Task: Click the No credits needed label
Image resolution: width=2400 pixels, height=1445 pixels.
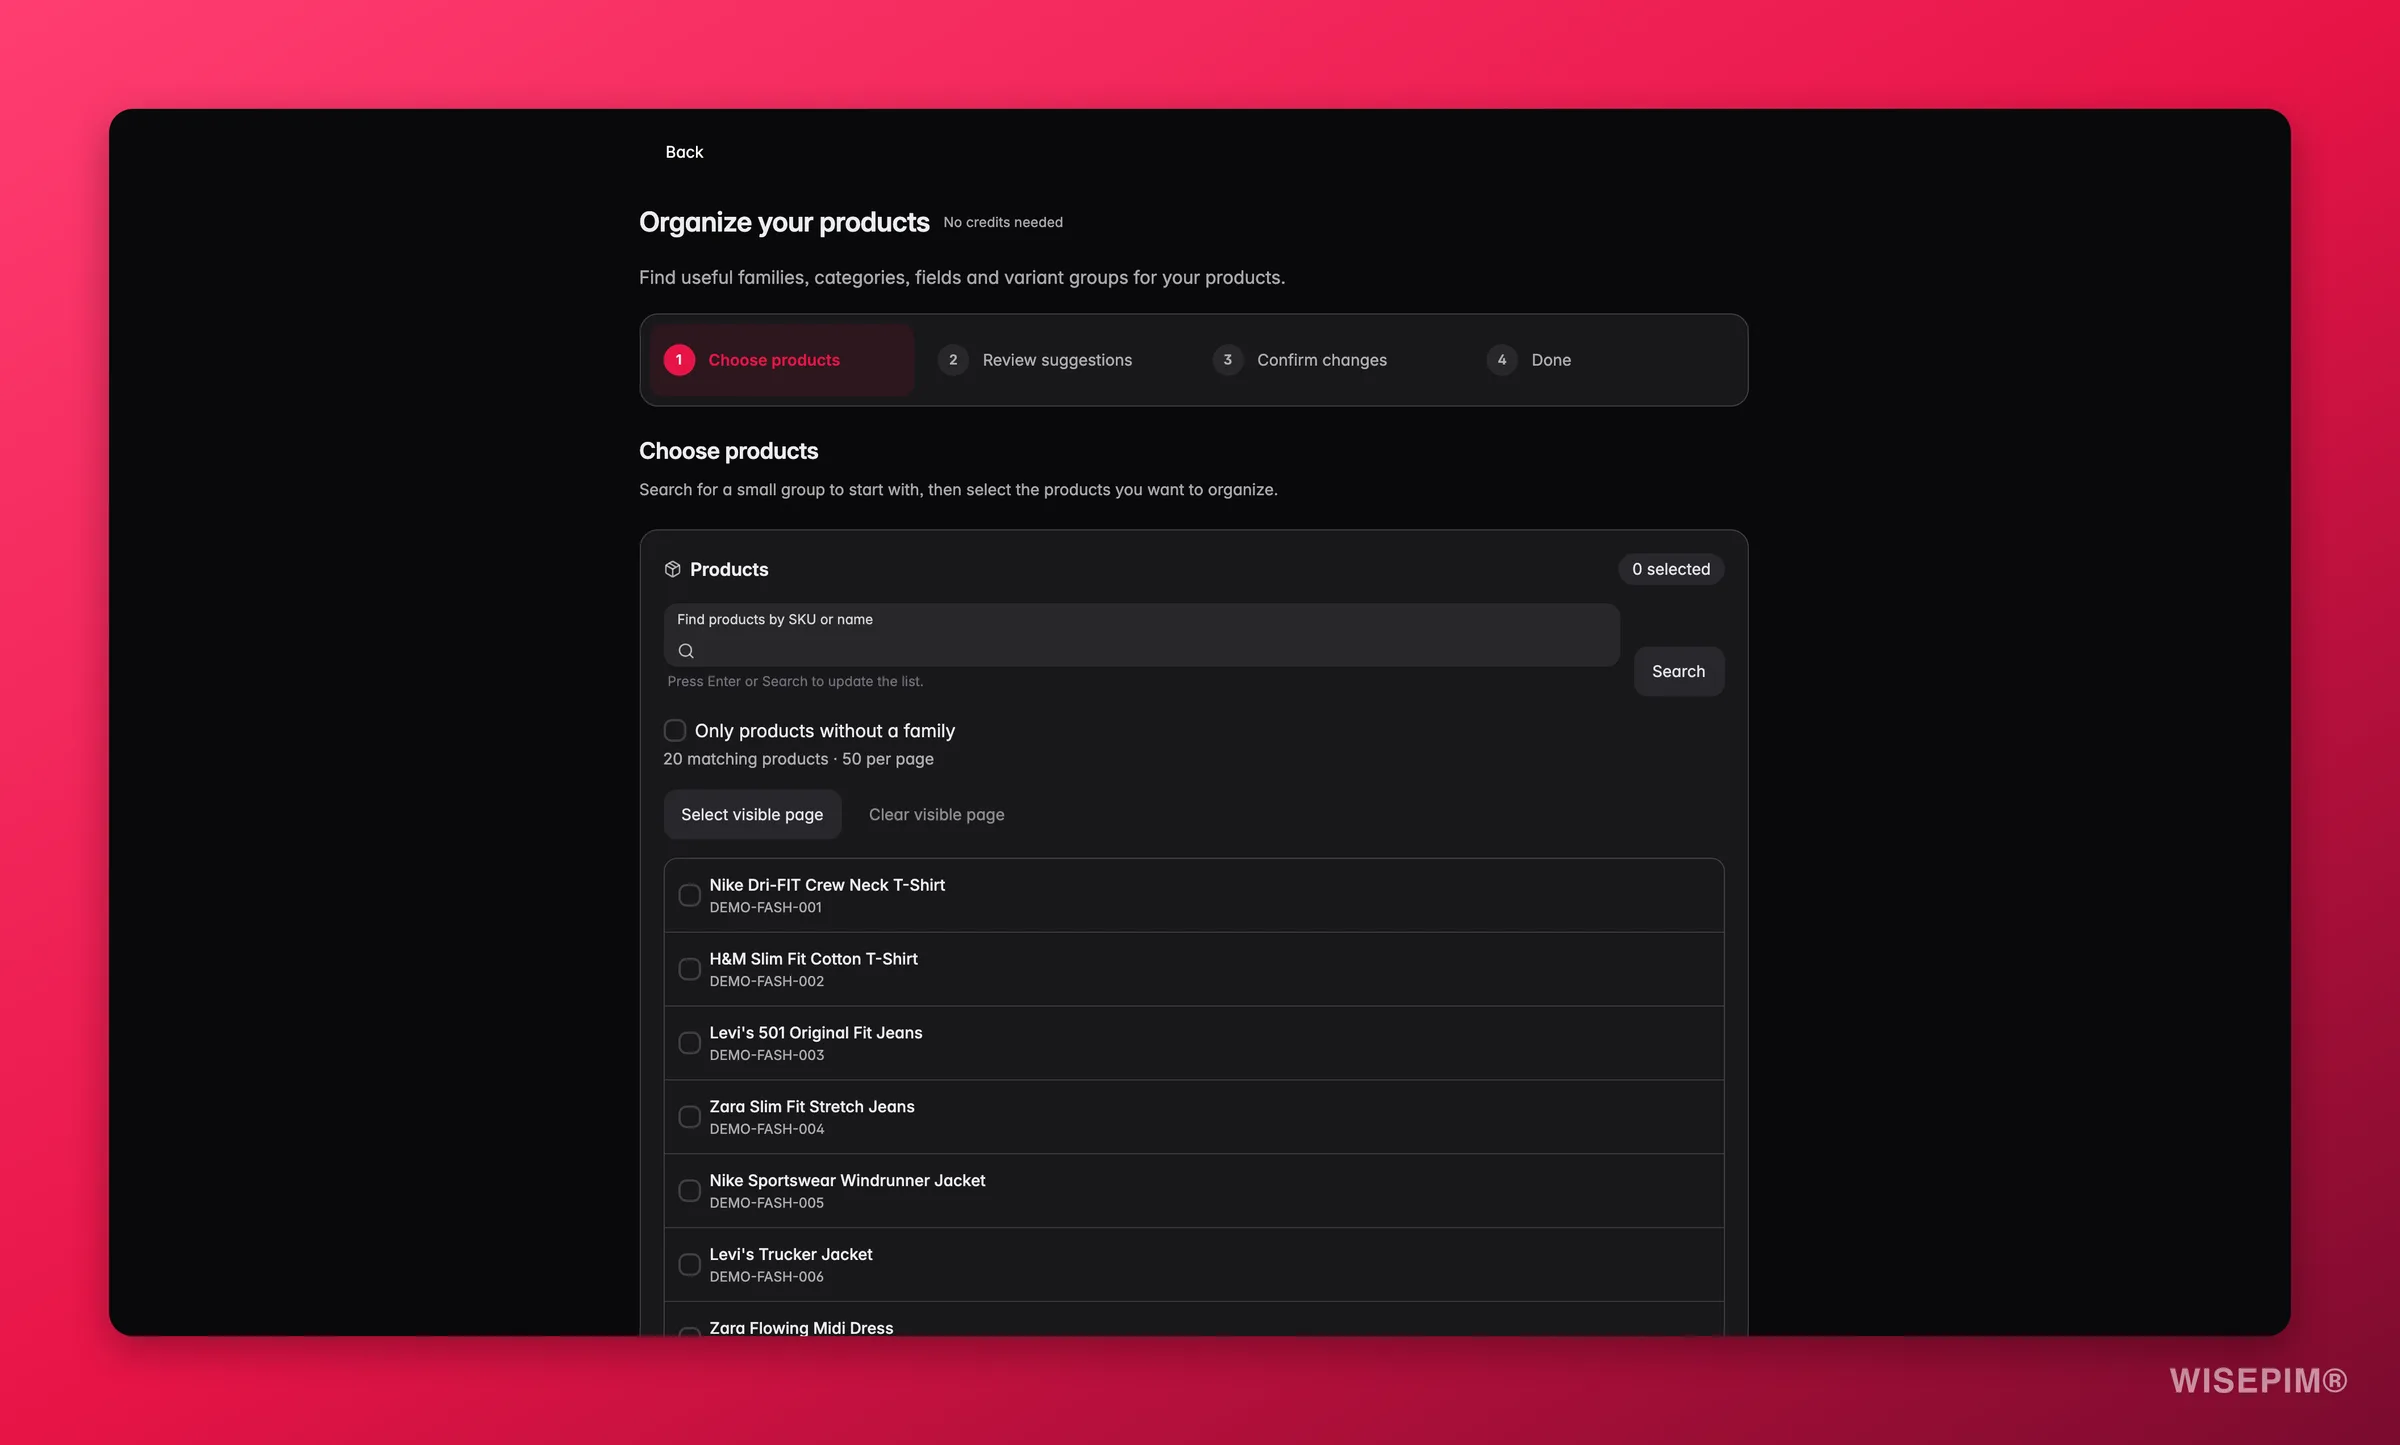Action: coord(1002,222)
